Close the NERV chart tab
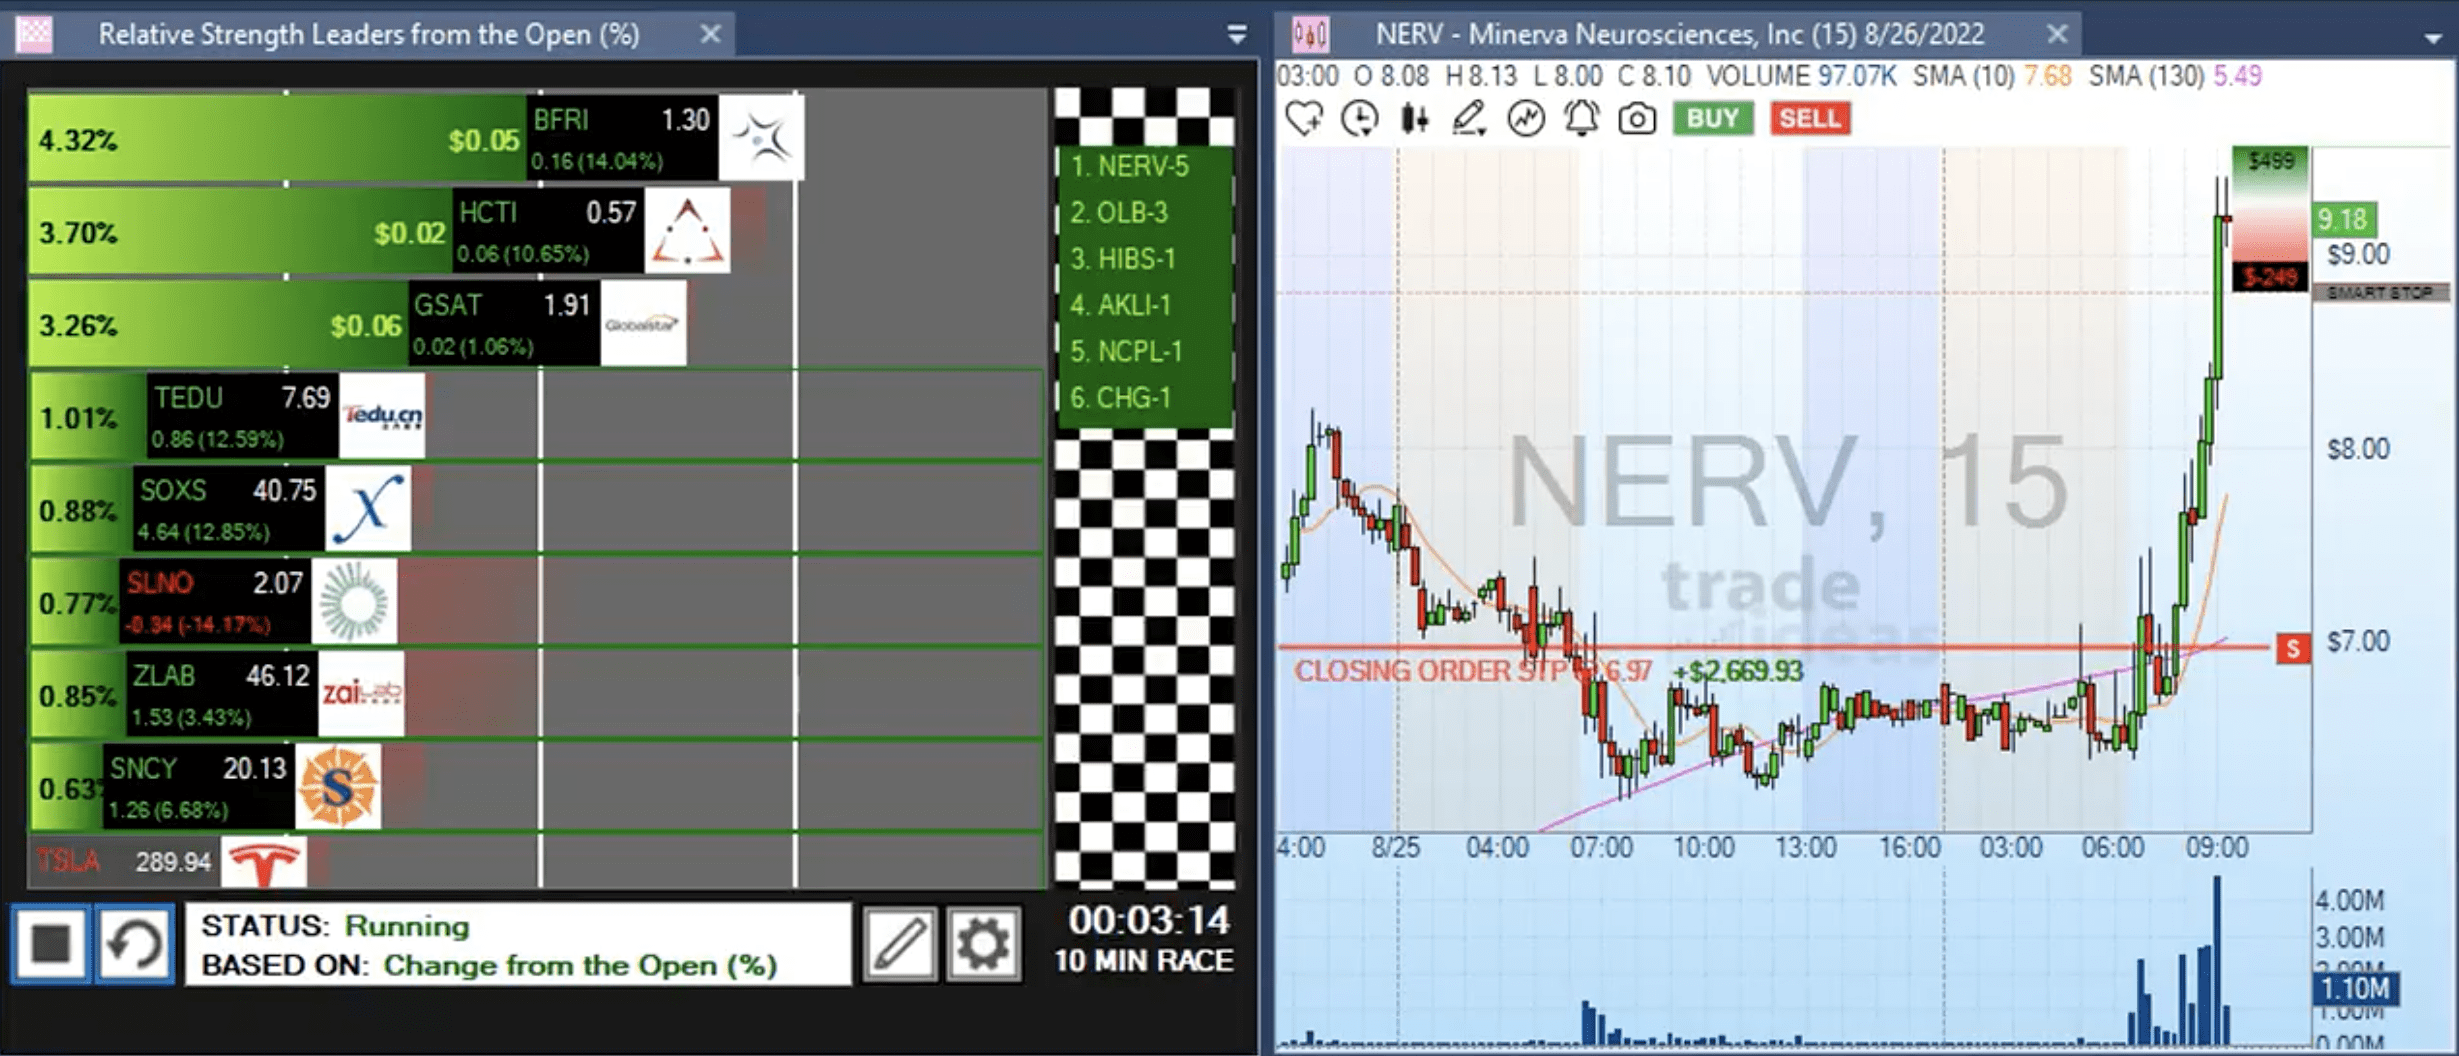This screenshot has width=2459, height=1056. (x=2057, y=34)
